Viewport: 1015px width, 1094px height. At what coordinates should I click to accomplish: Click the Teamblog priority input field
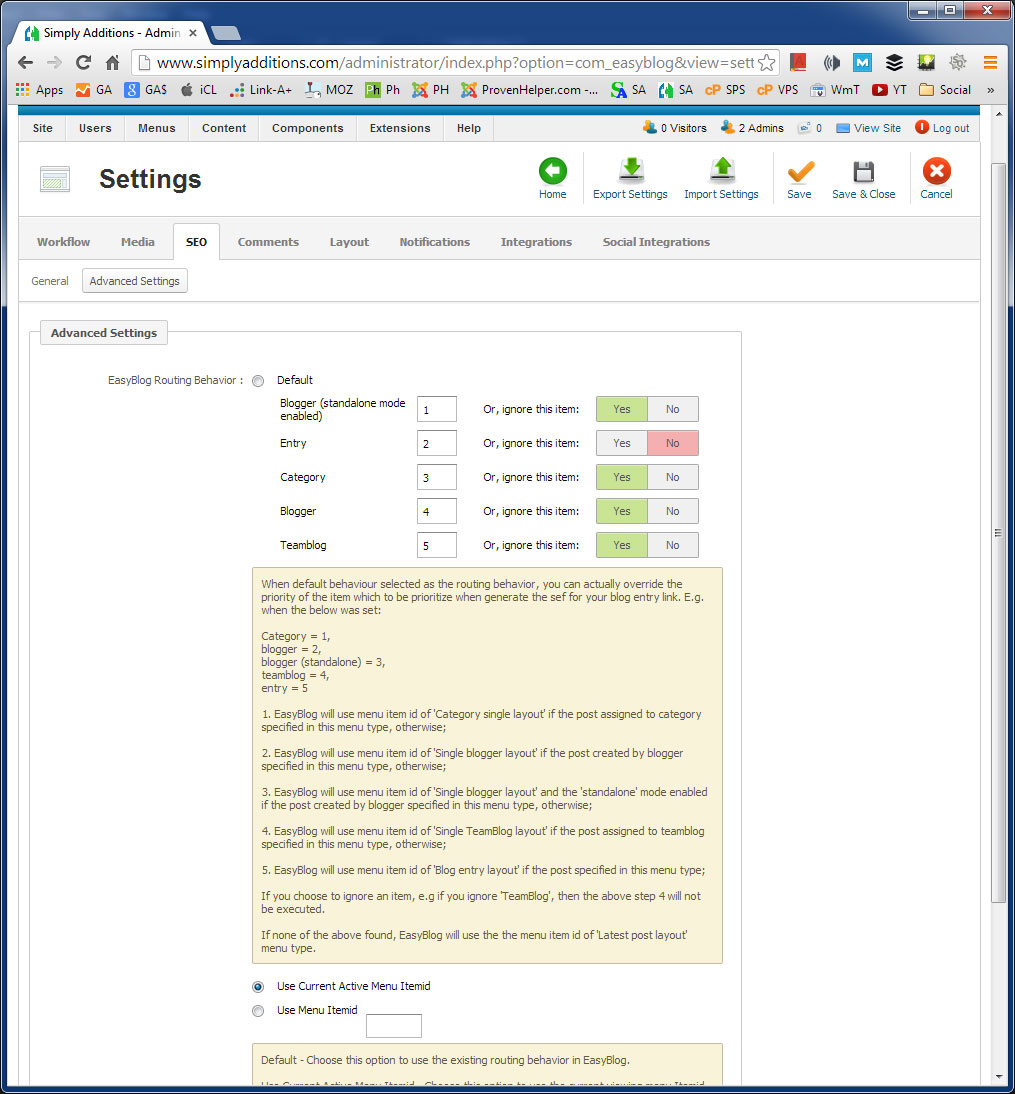[437, 546]
